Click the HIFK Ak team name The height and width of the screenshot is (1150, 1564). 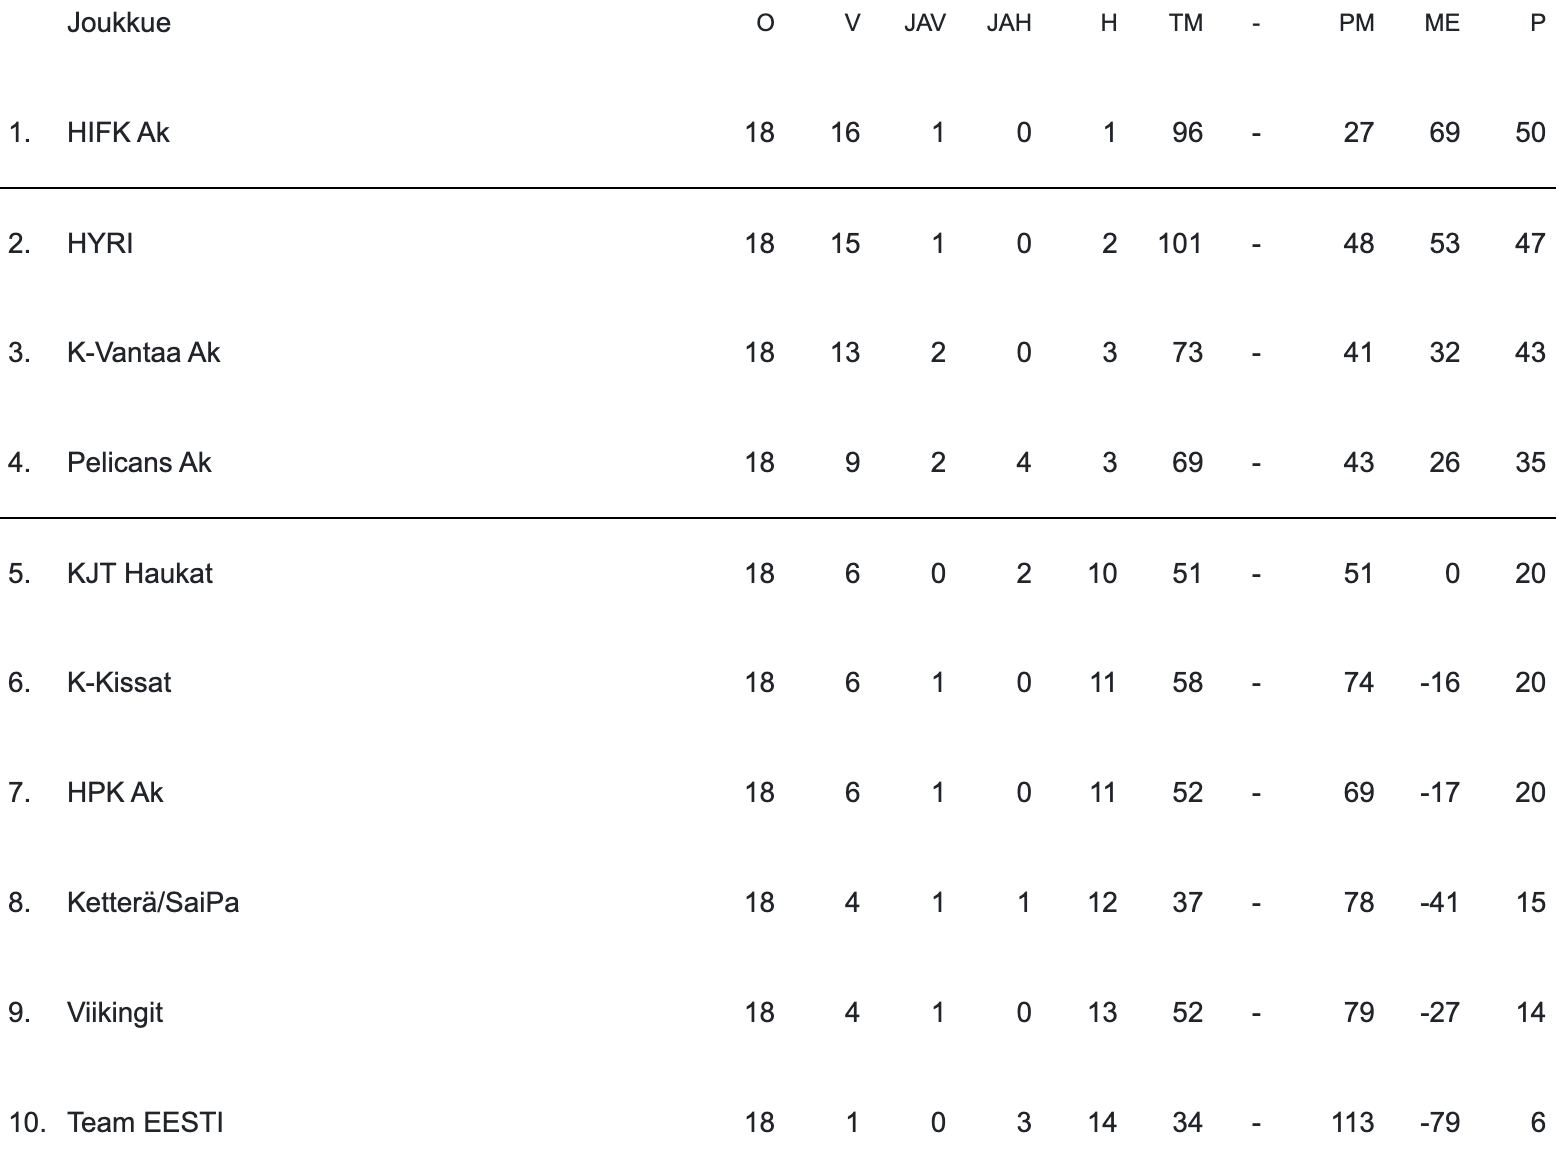[x=118, y=133]
